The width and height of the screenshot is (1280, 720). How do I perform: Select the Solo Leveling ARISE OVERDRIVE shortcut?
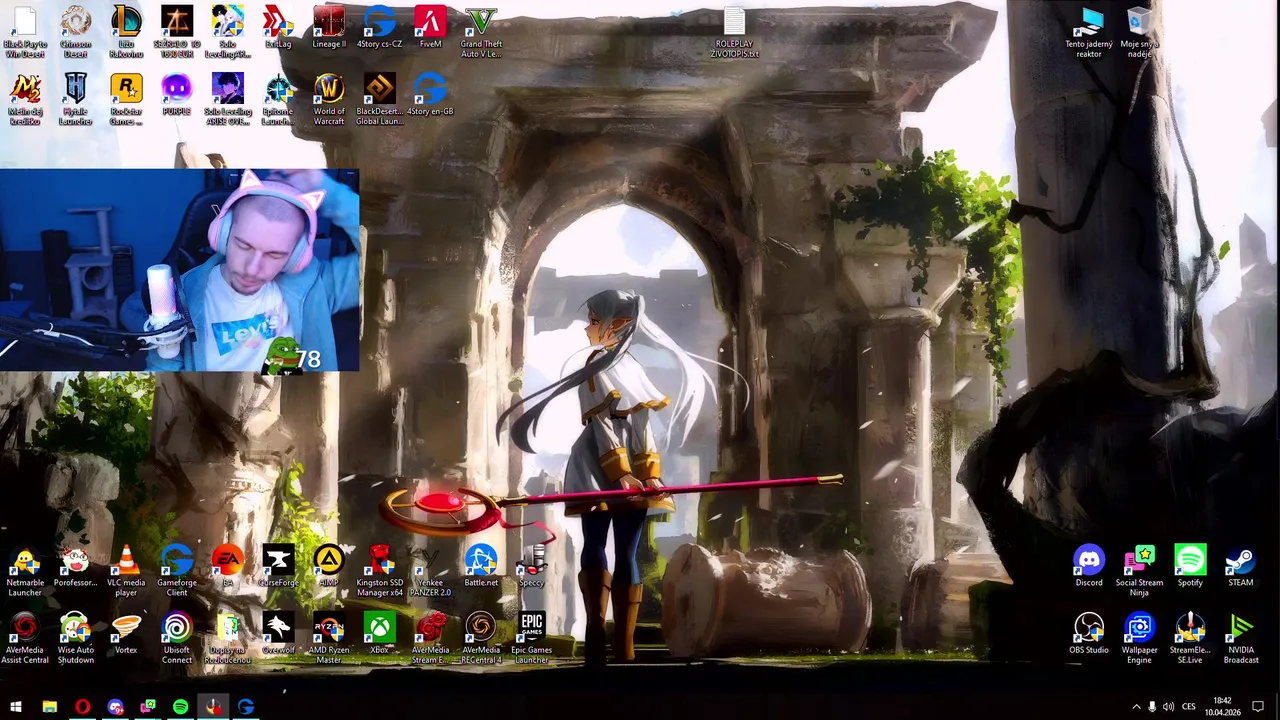pos(227,98)
